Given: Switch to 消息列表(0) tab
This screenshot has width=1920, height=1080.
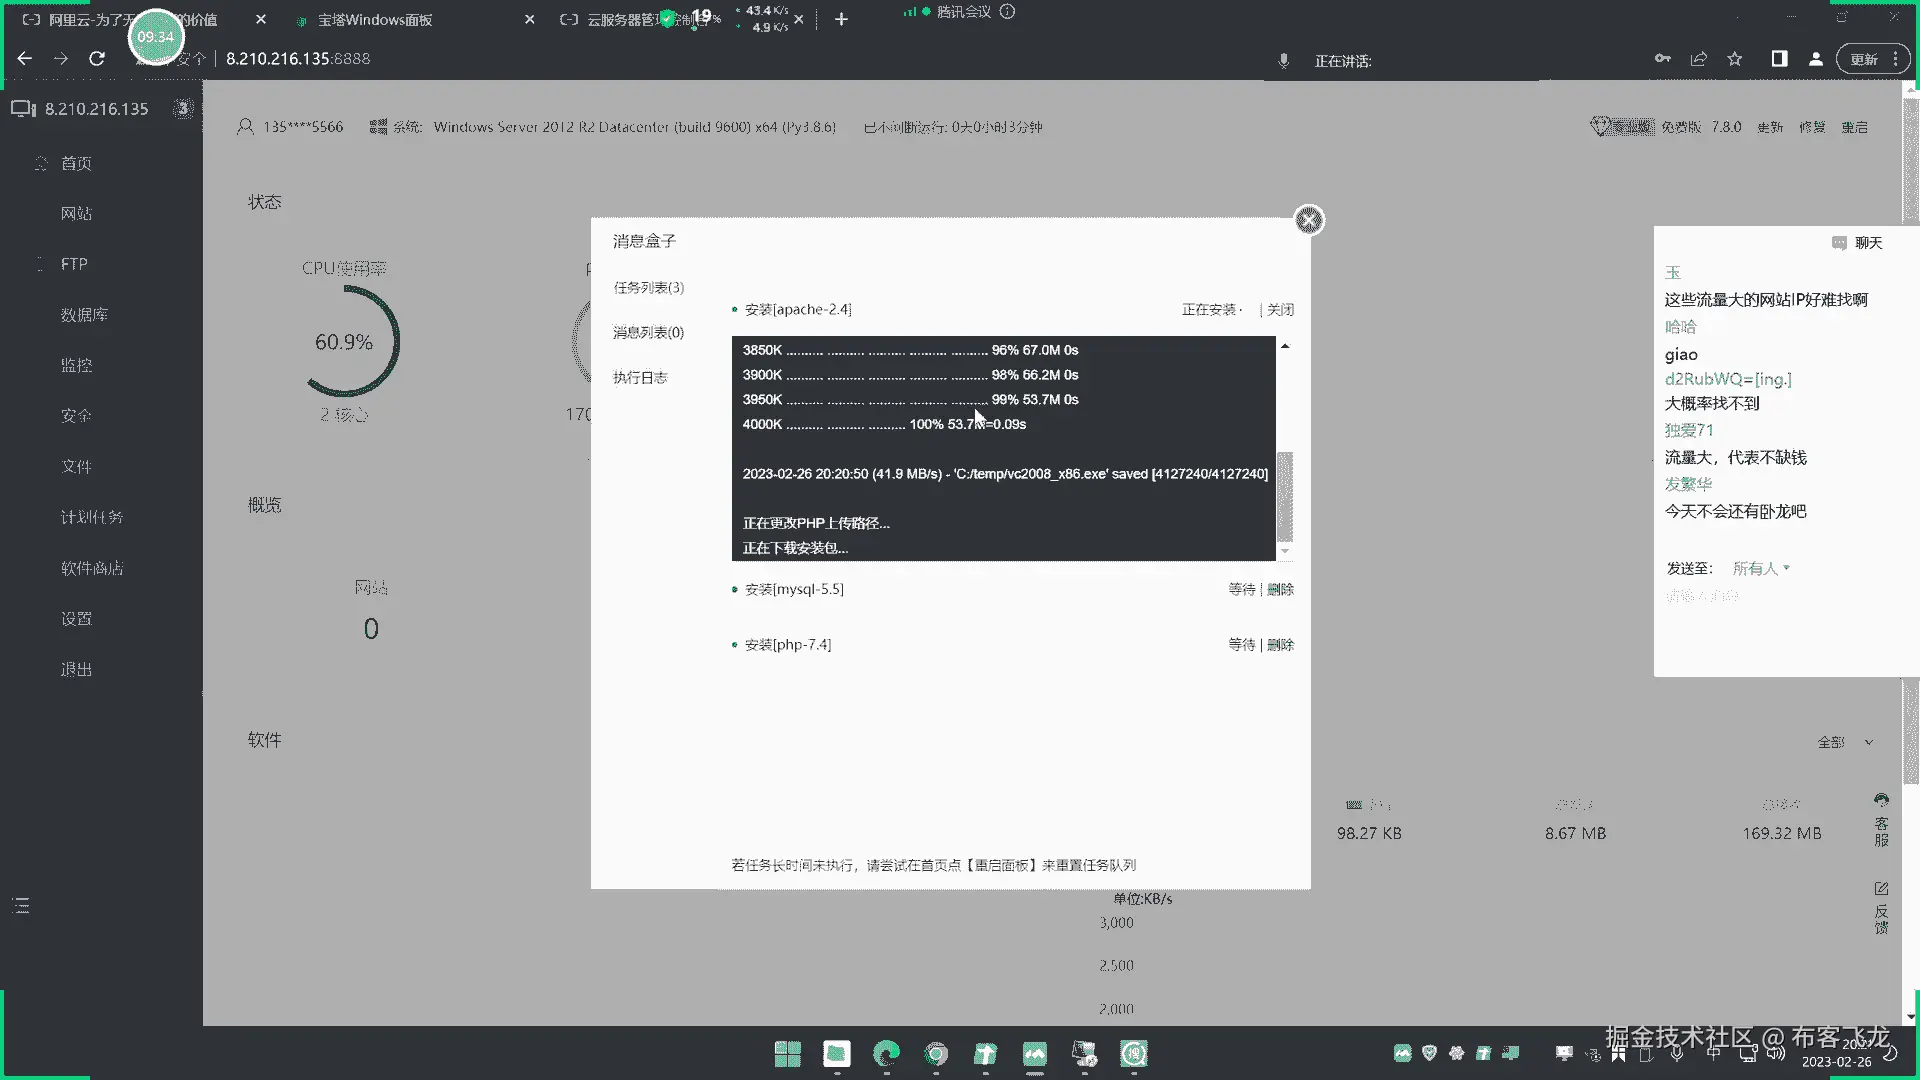Looking at the screenshot, I should 648,332.
